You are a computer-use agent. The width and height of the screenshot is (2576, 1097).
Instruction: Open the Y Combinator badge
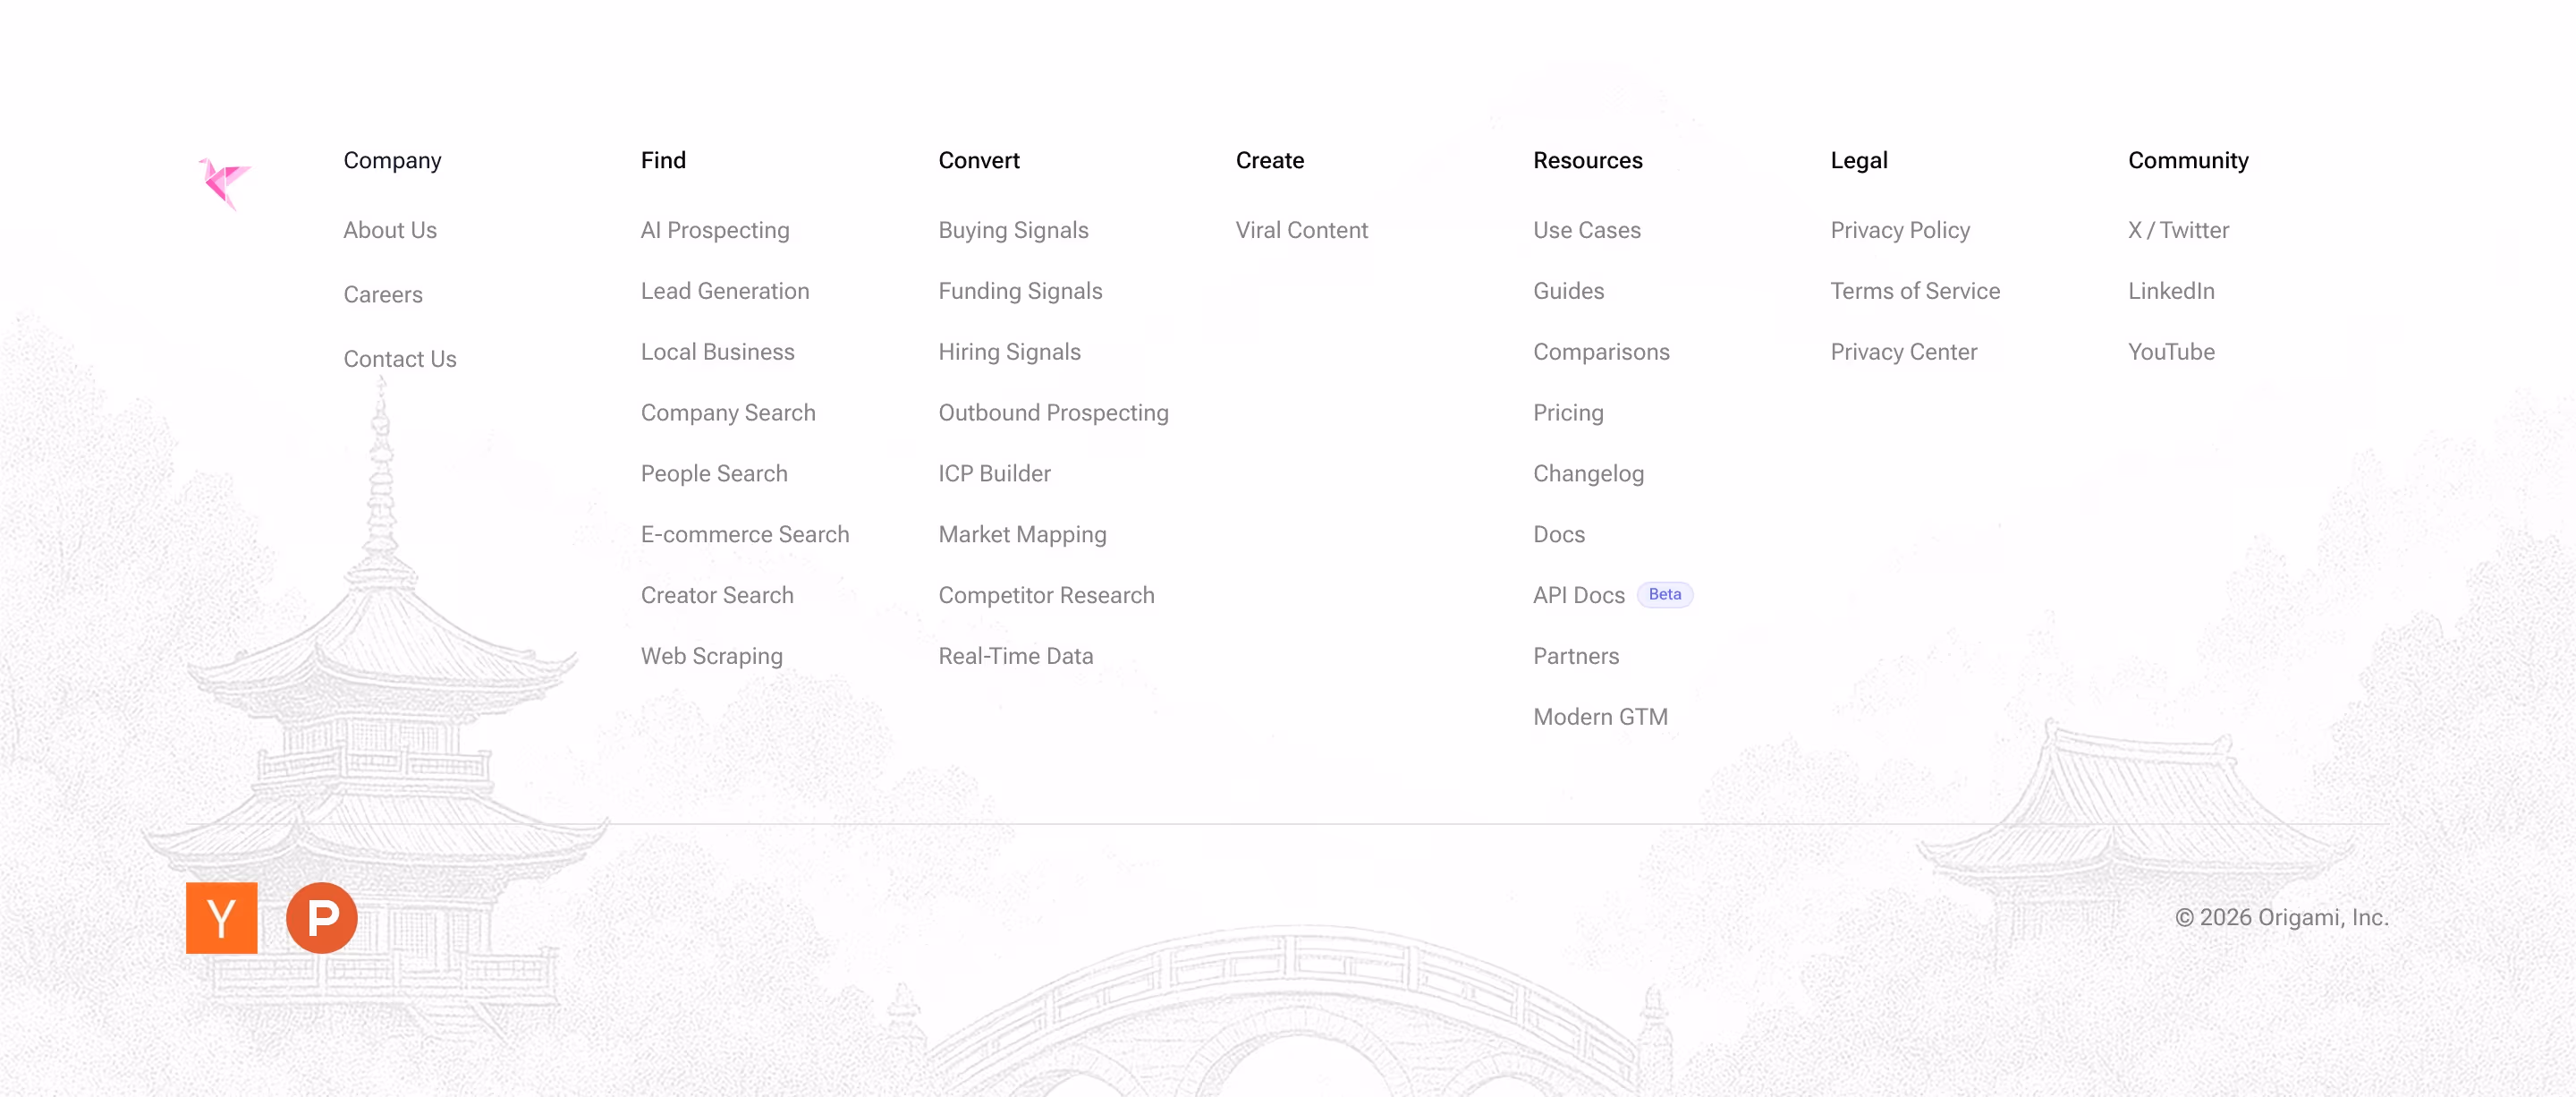[222, 917]
